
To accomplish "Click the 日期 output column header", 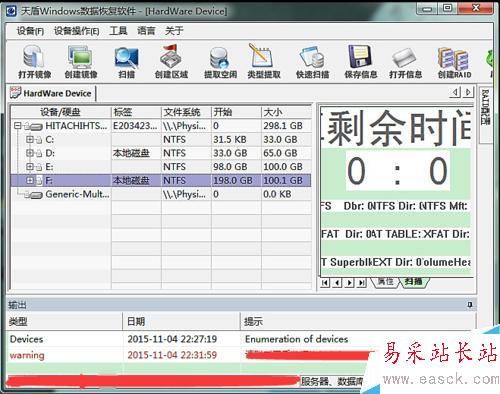I will [181, 322].
